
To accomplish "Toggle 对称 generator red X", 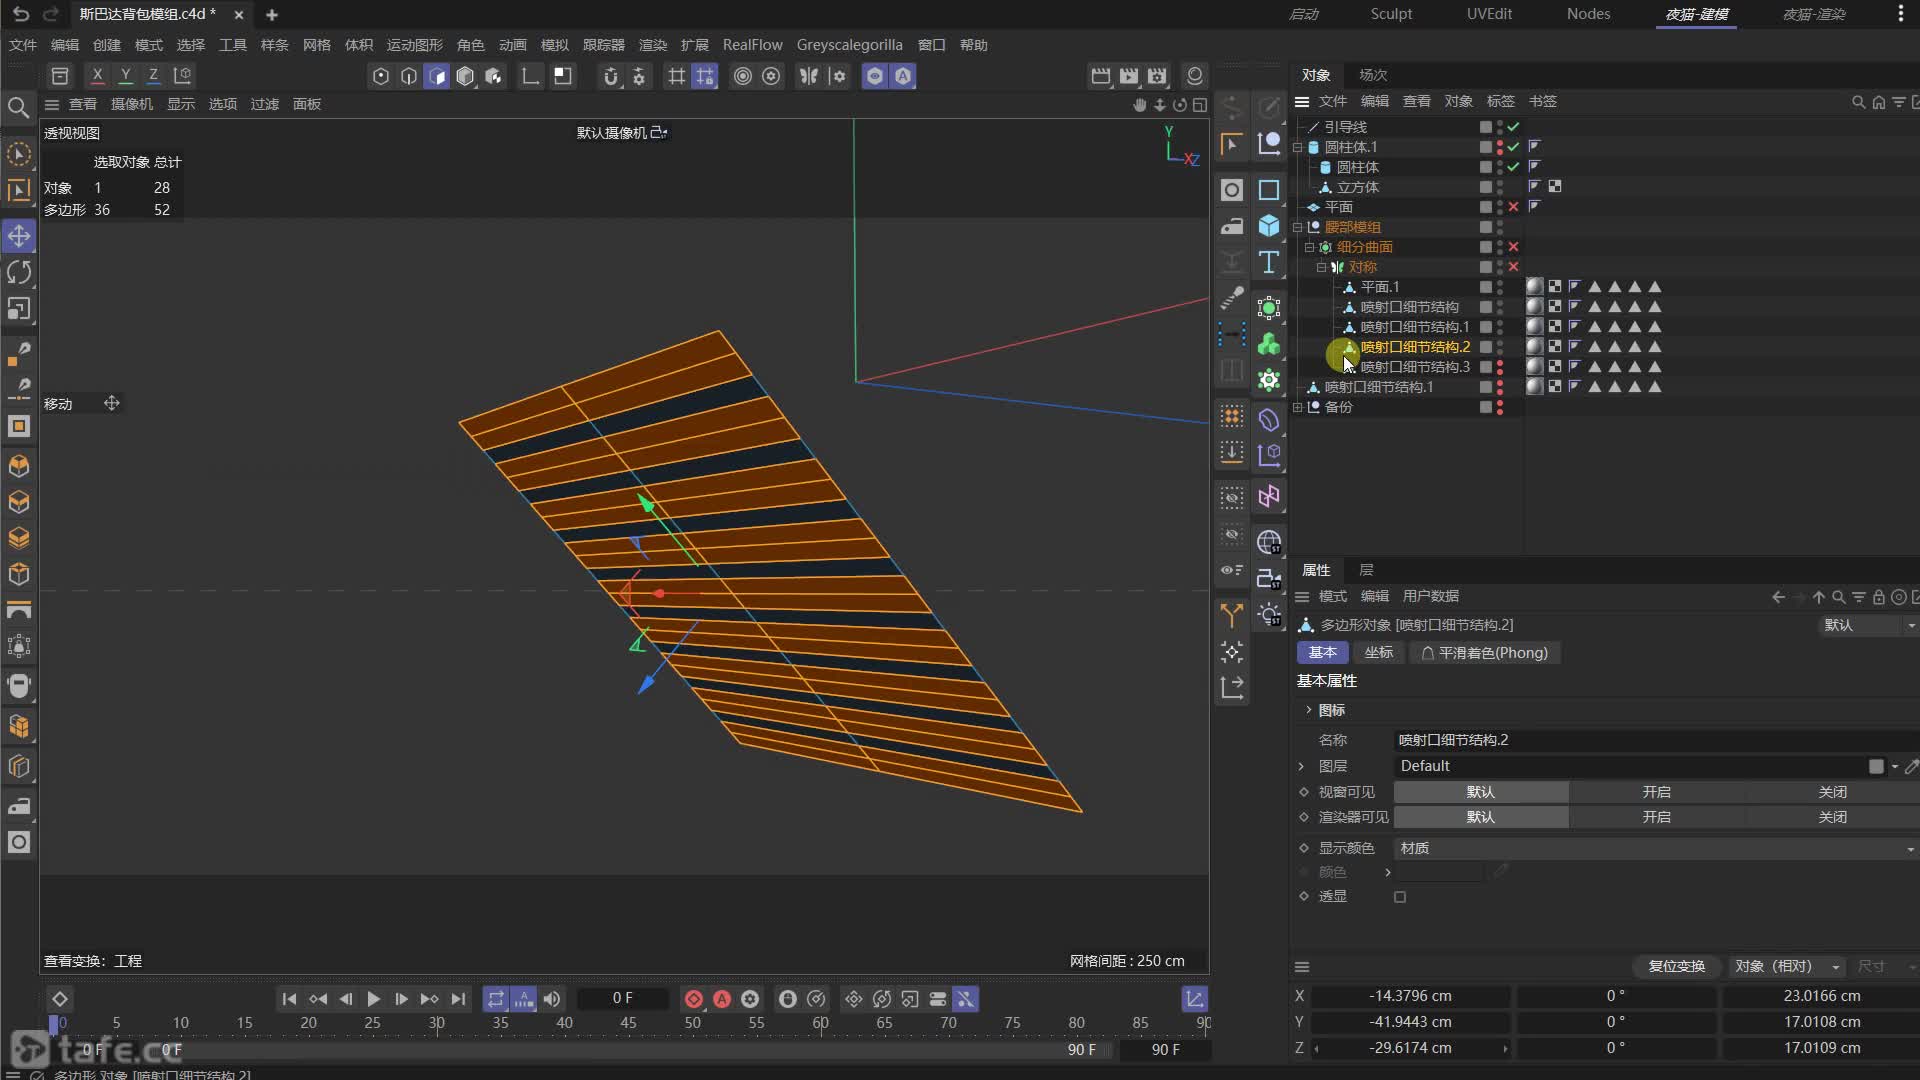I will [1514, 267].
